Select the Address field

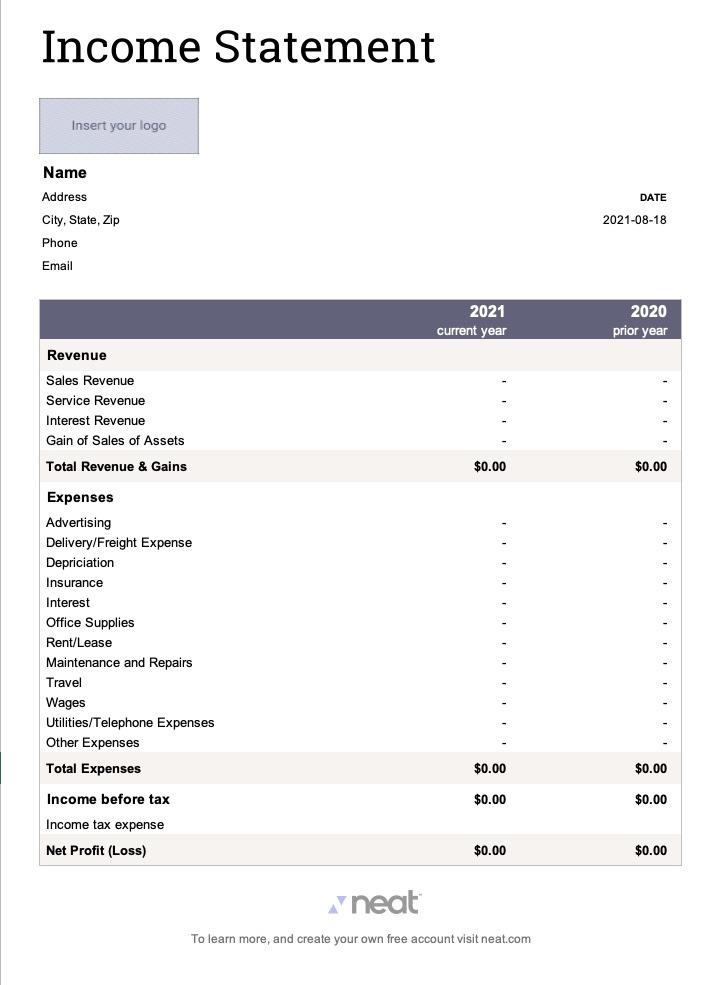click(64, 197)
